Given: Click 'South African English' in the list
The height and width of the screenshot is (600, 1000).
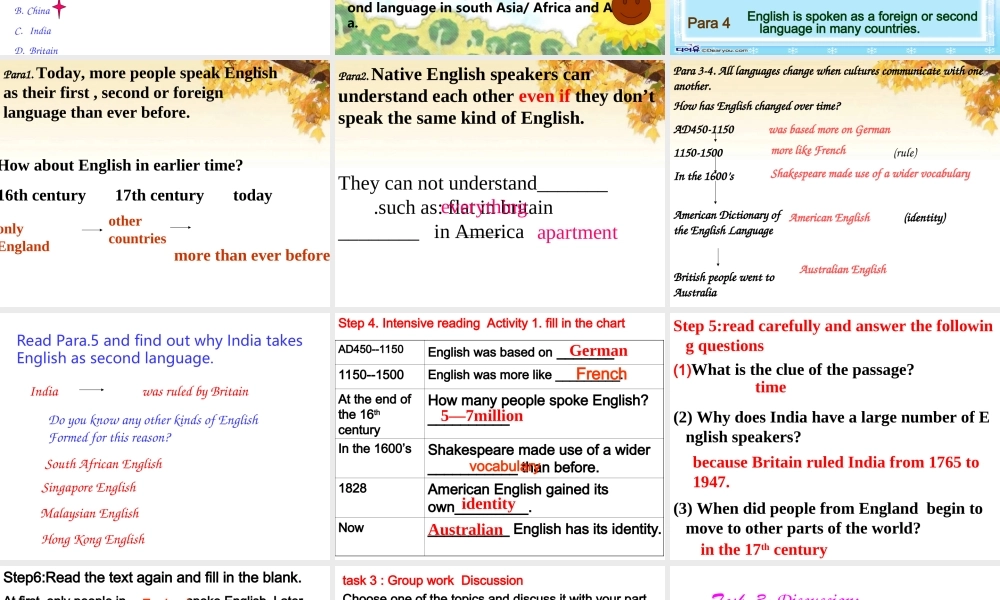Looking at the screenshot, I should [103, 464].
